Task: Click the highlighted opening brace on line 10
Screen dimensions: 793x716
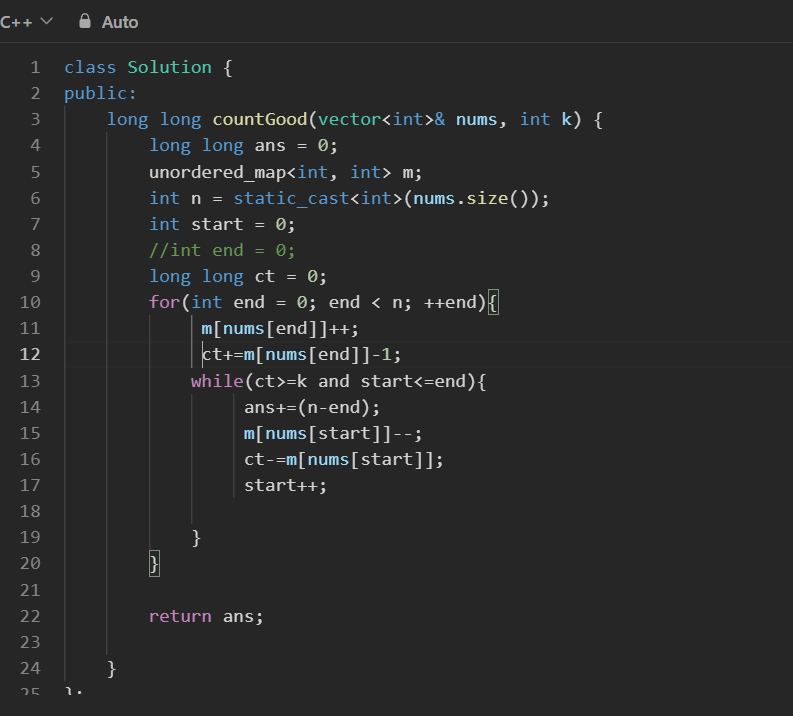Action: 493,302
